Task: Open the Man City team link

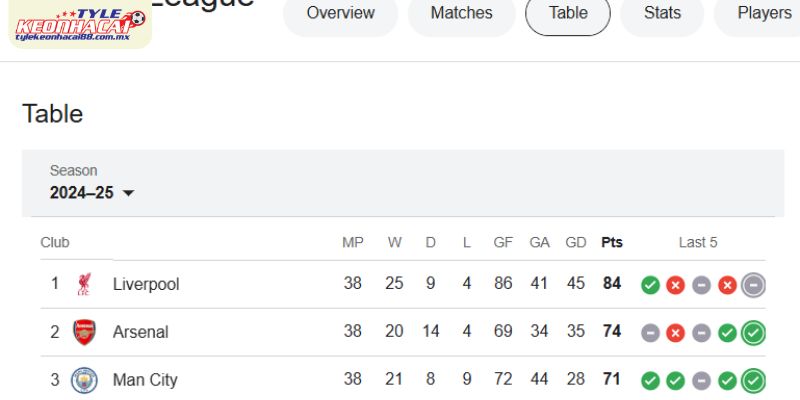Action: point(145,380)
